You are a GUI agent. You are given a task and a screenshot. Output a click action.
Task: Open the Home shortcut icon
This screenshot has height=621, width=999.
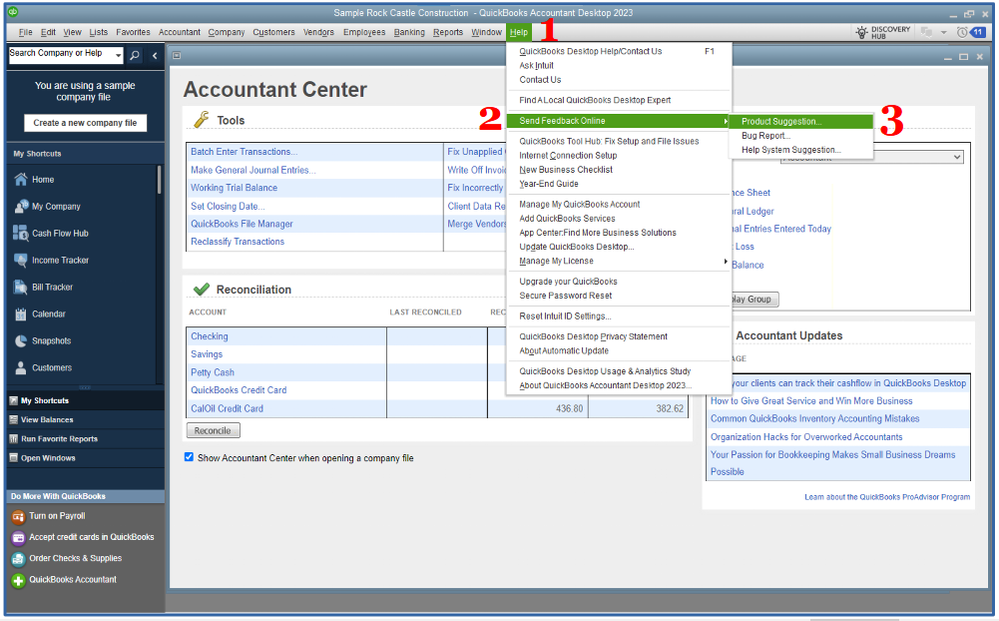point(20,180)
